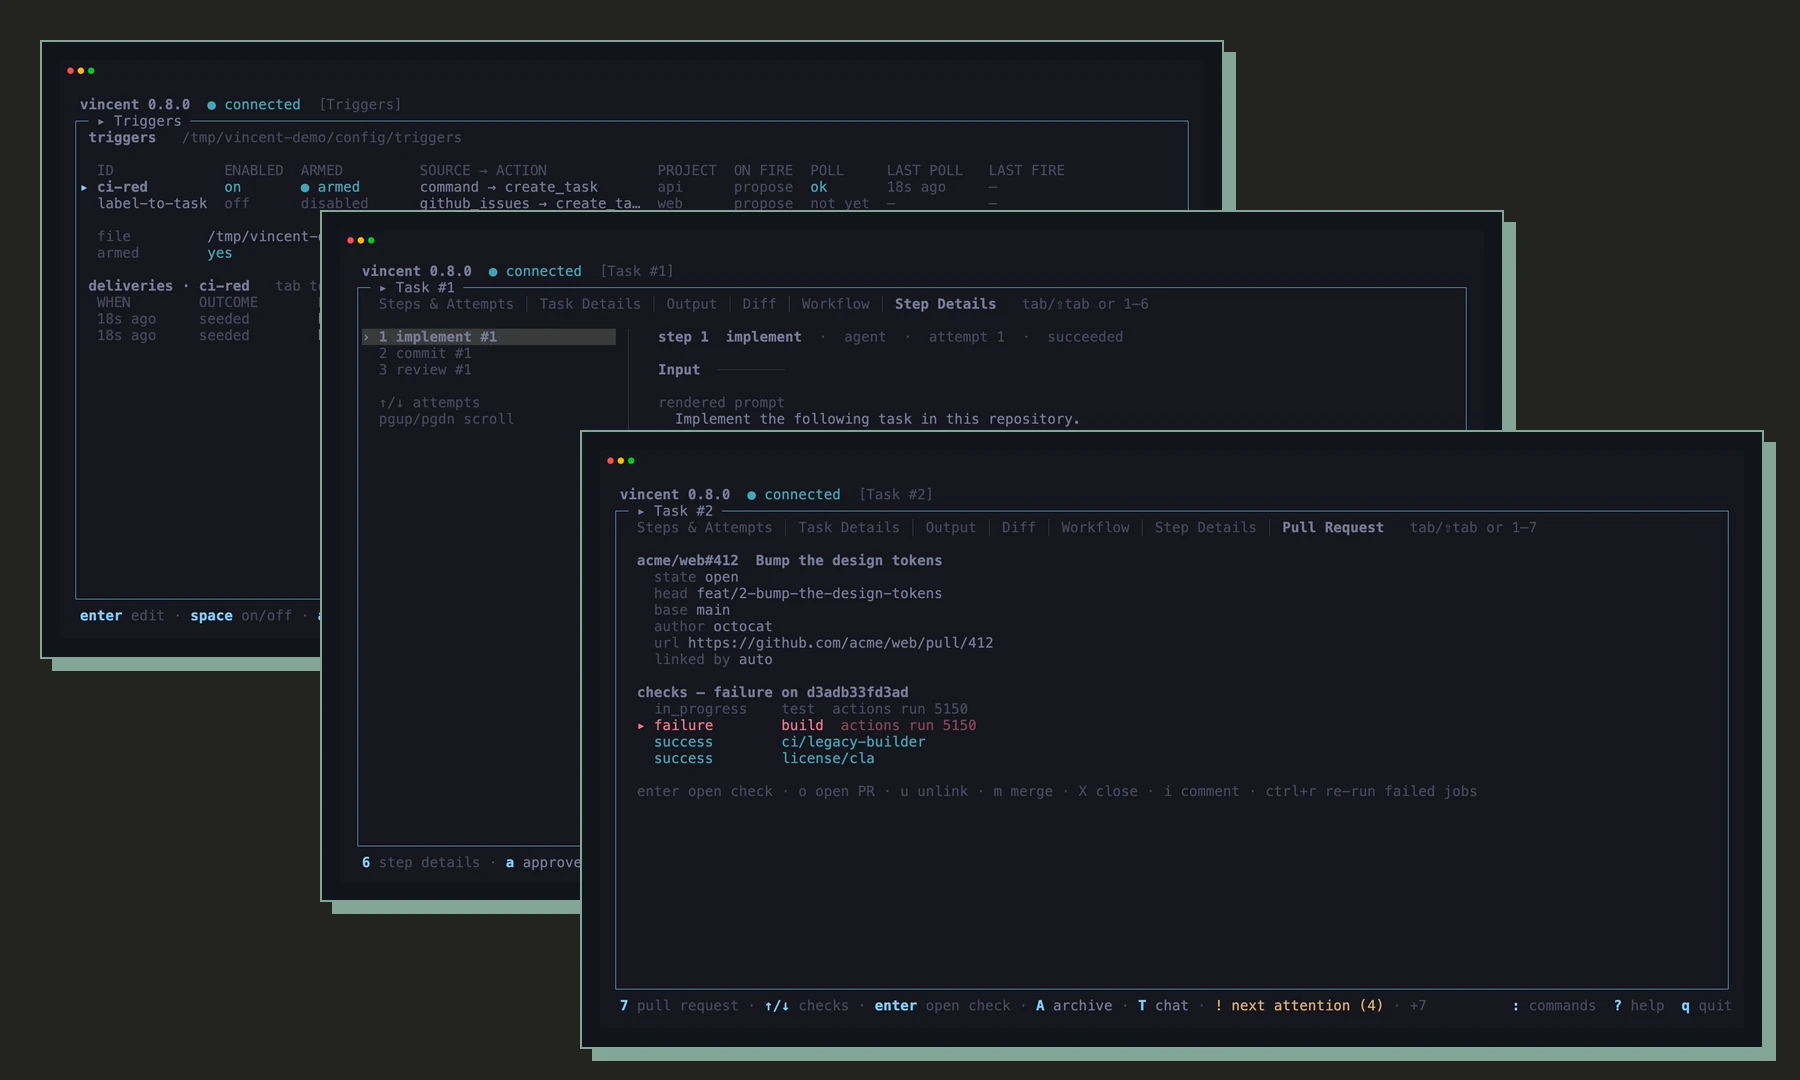This screenshot has height=1080, width=1800.
Task: Click the LAST POLL column header
Action: coord(925,170)
